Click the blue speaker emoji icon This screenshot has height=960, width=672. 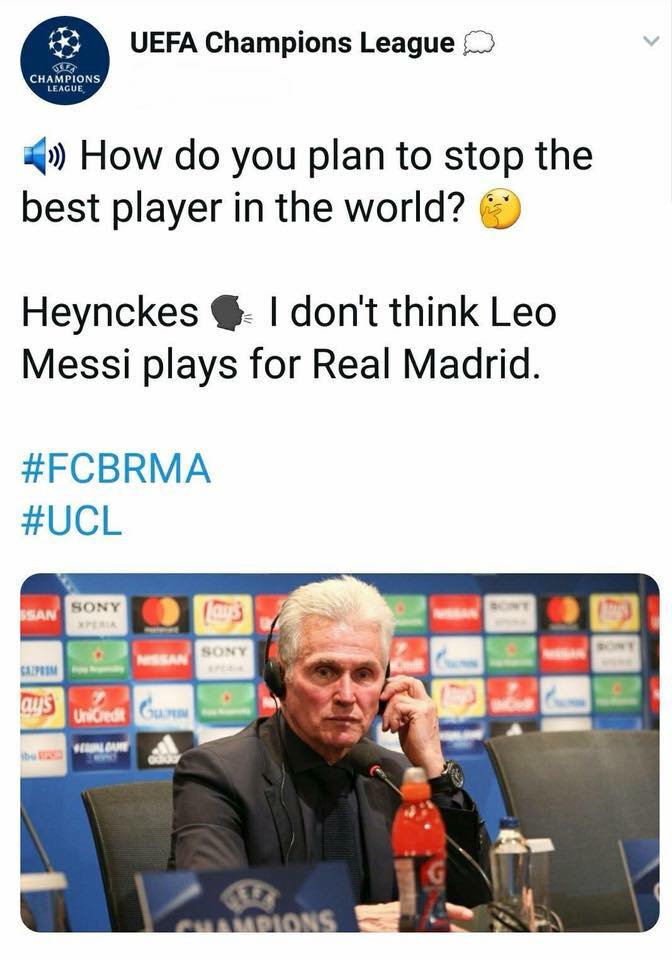coord(43,157)
